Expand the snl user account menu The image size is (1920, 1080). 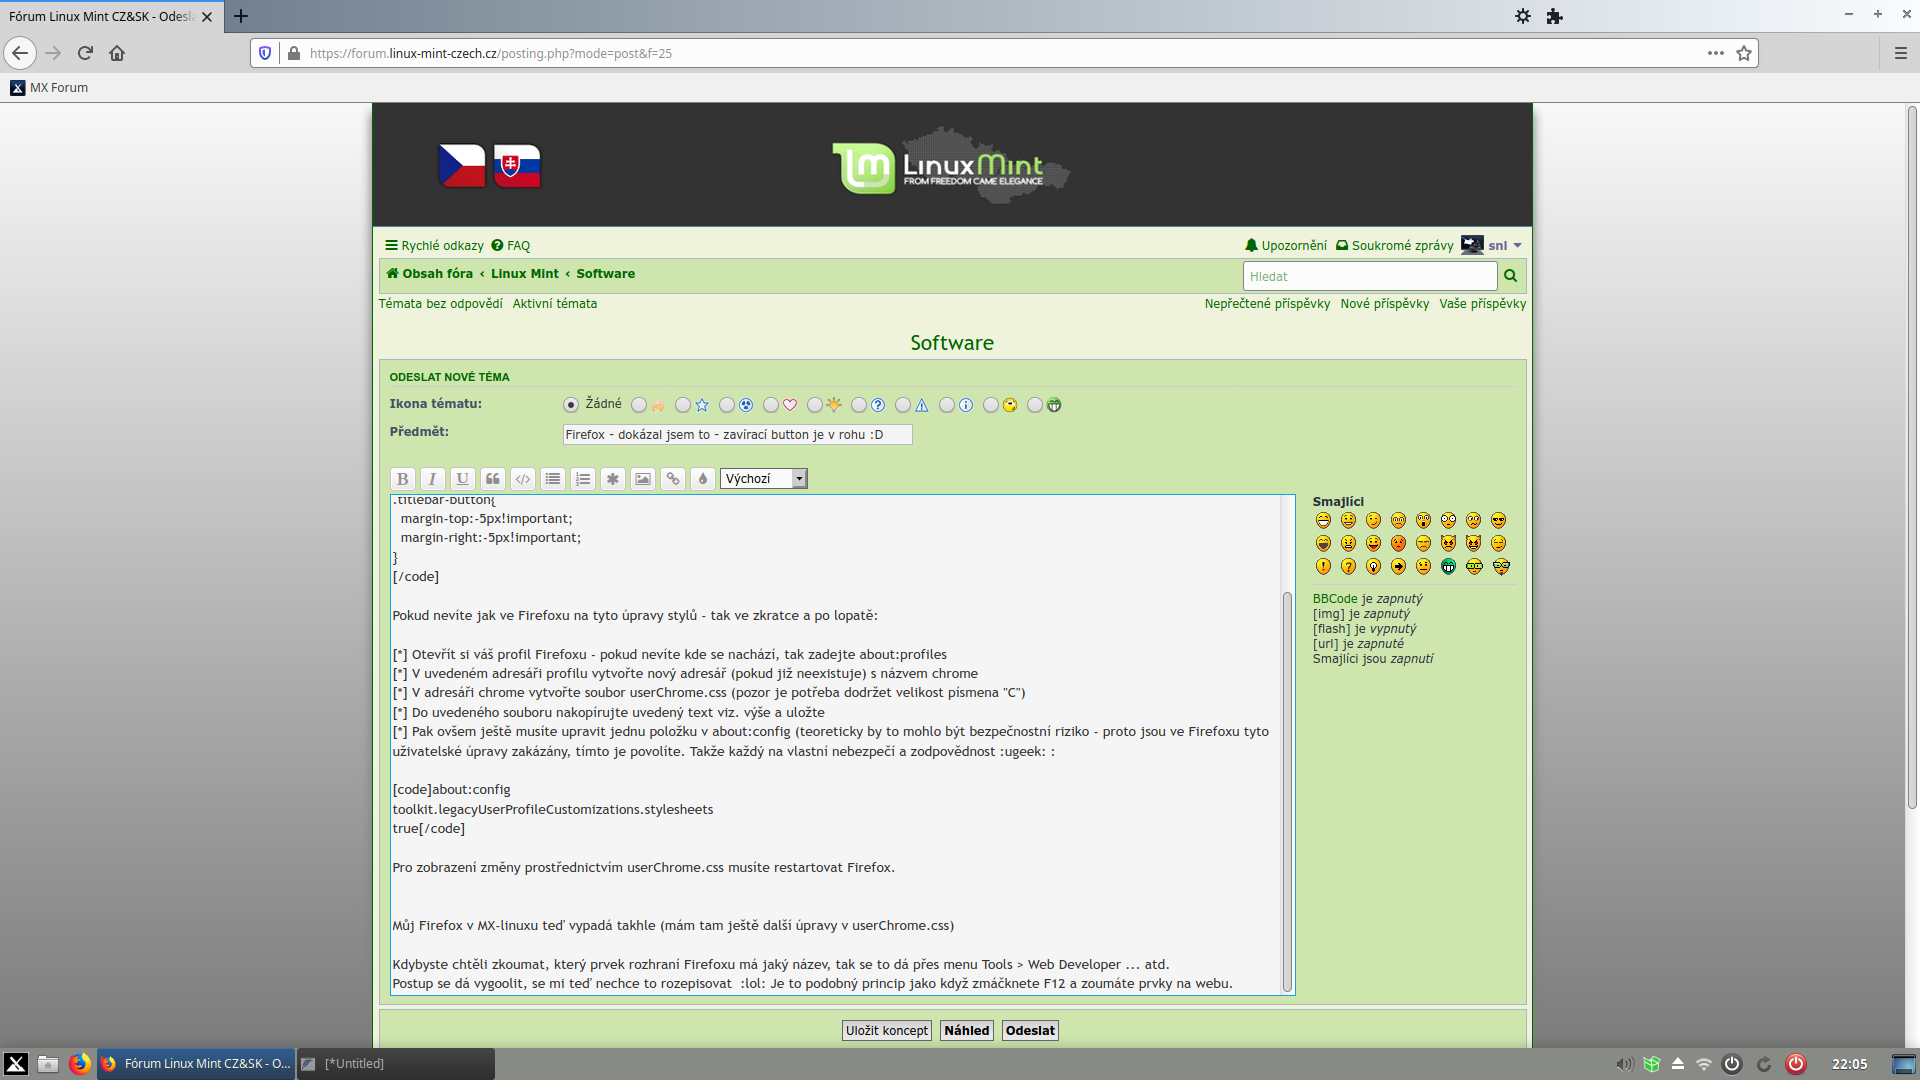(x=1504, y=246)
